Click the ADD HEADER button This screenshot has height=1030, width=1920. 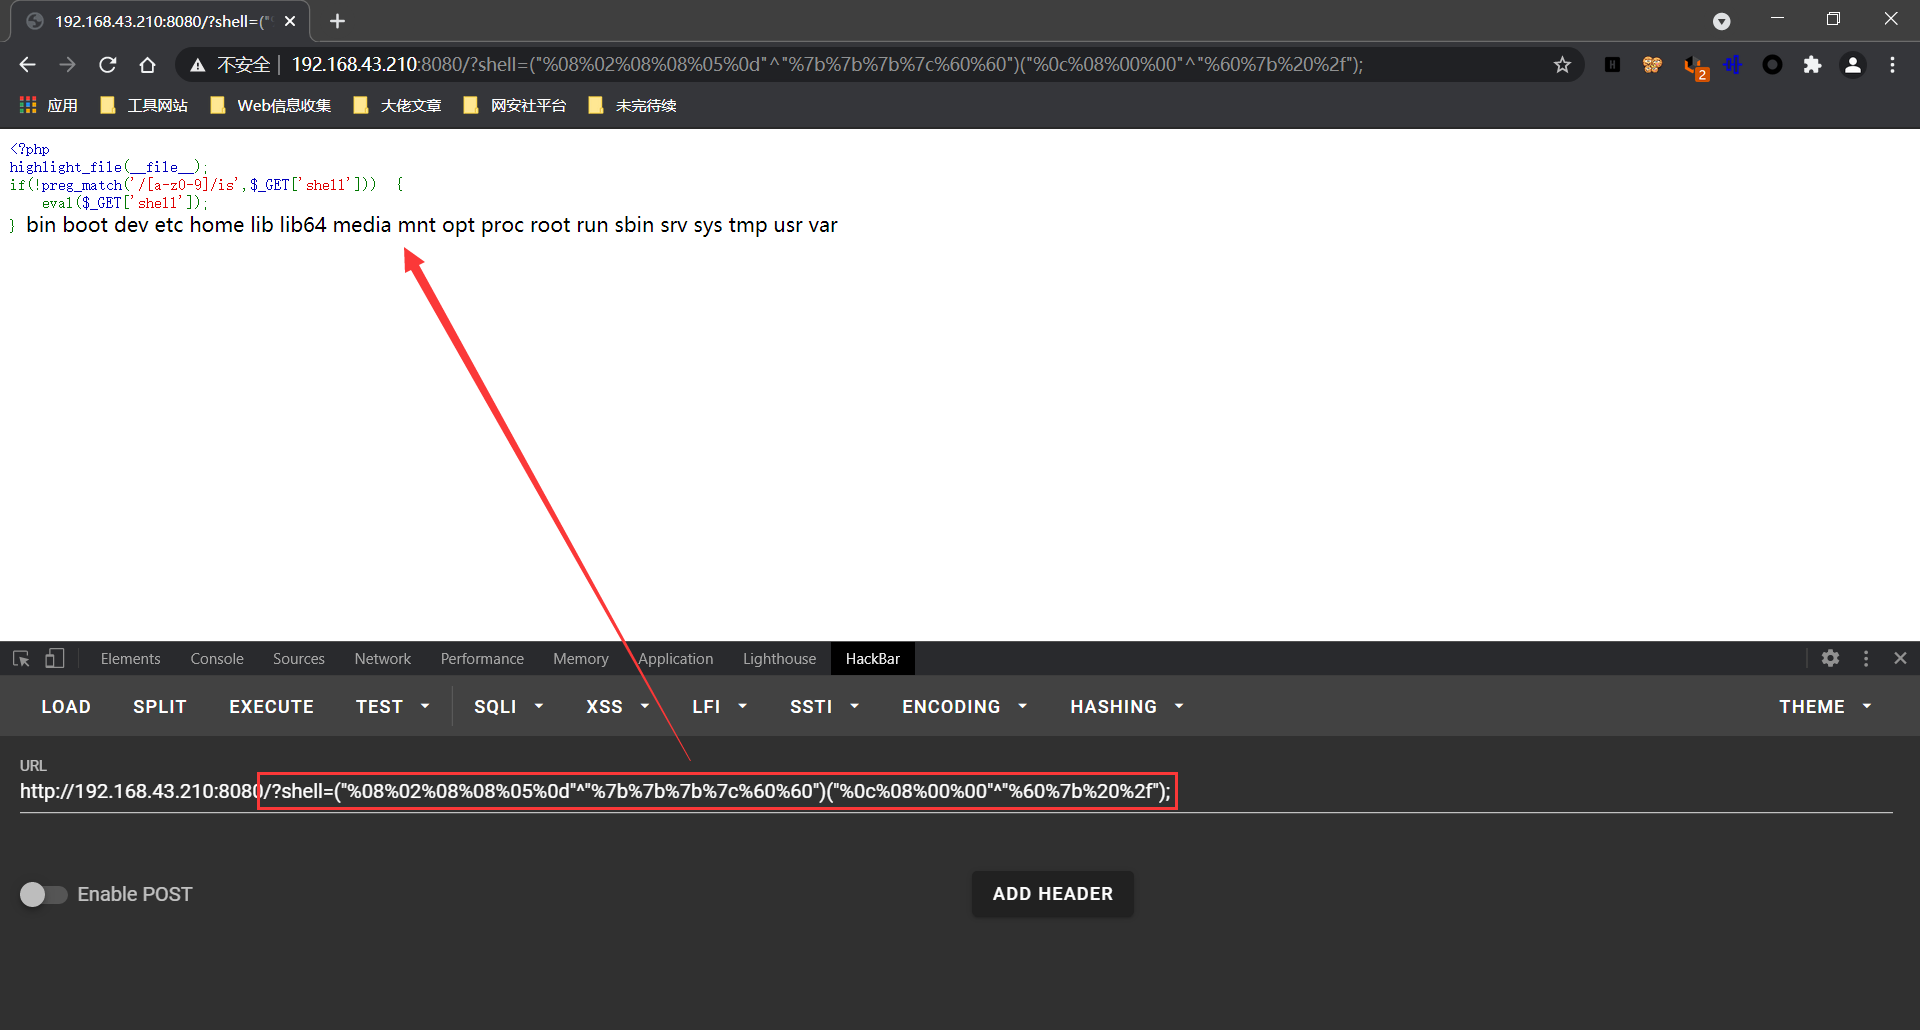point(1053,894)
